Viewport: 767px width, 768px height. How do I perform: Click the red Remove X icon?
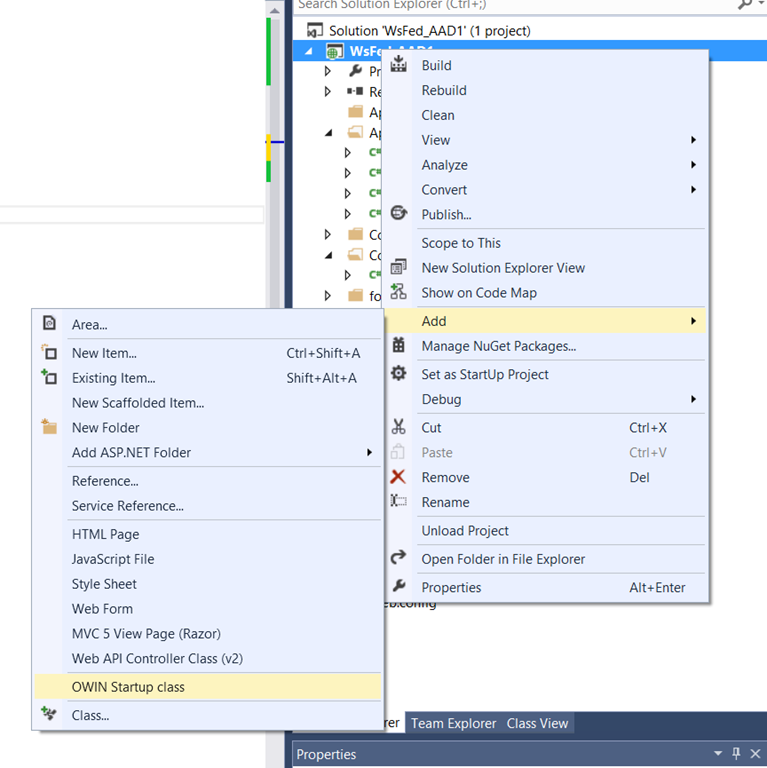(x=398, y=477)
